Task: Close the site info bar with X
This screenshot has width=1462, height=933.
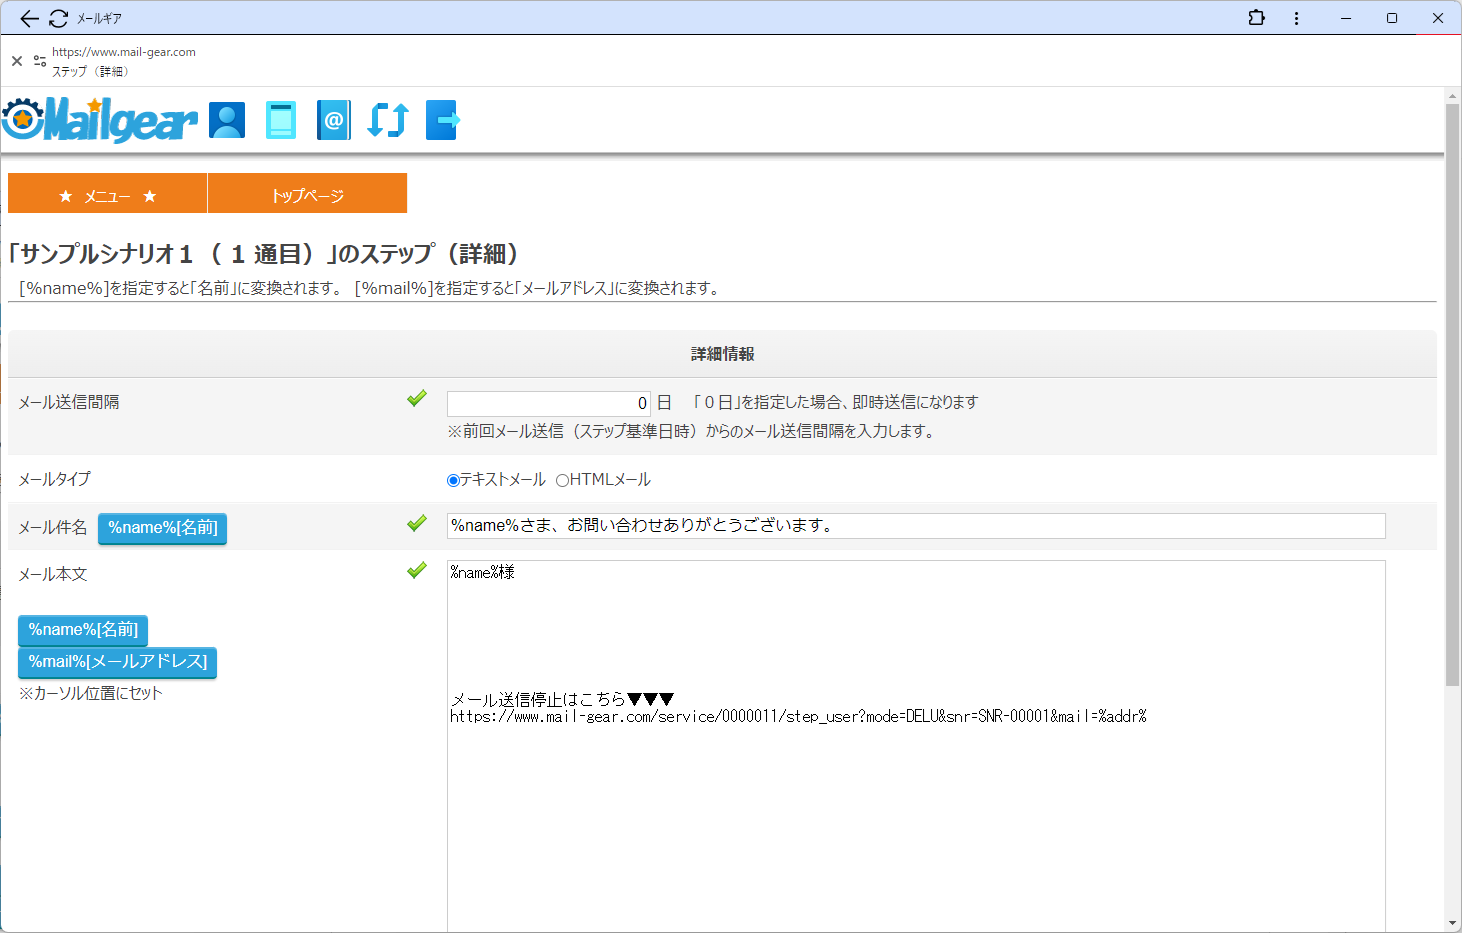Action: pyautogui.click(x=17, y=61)
